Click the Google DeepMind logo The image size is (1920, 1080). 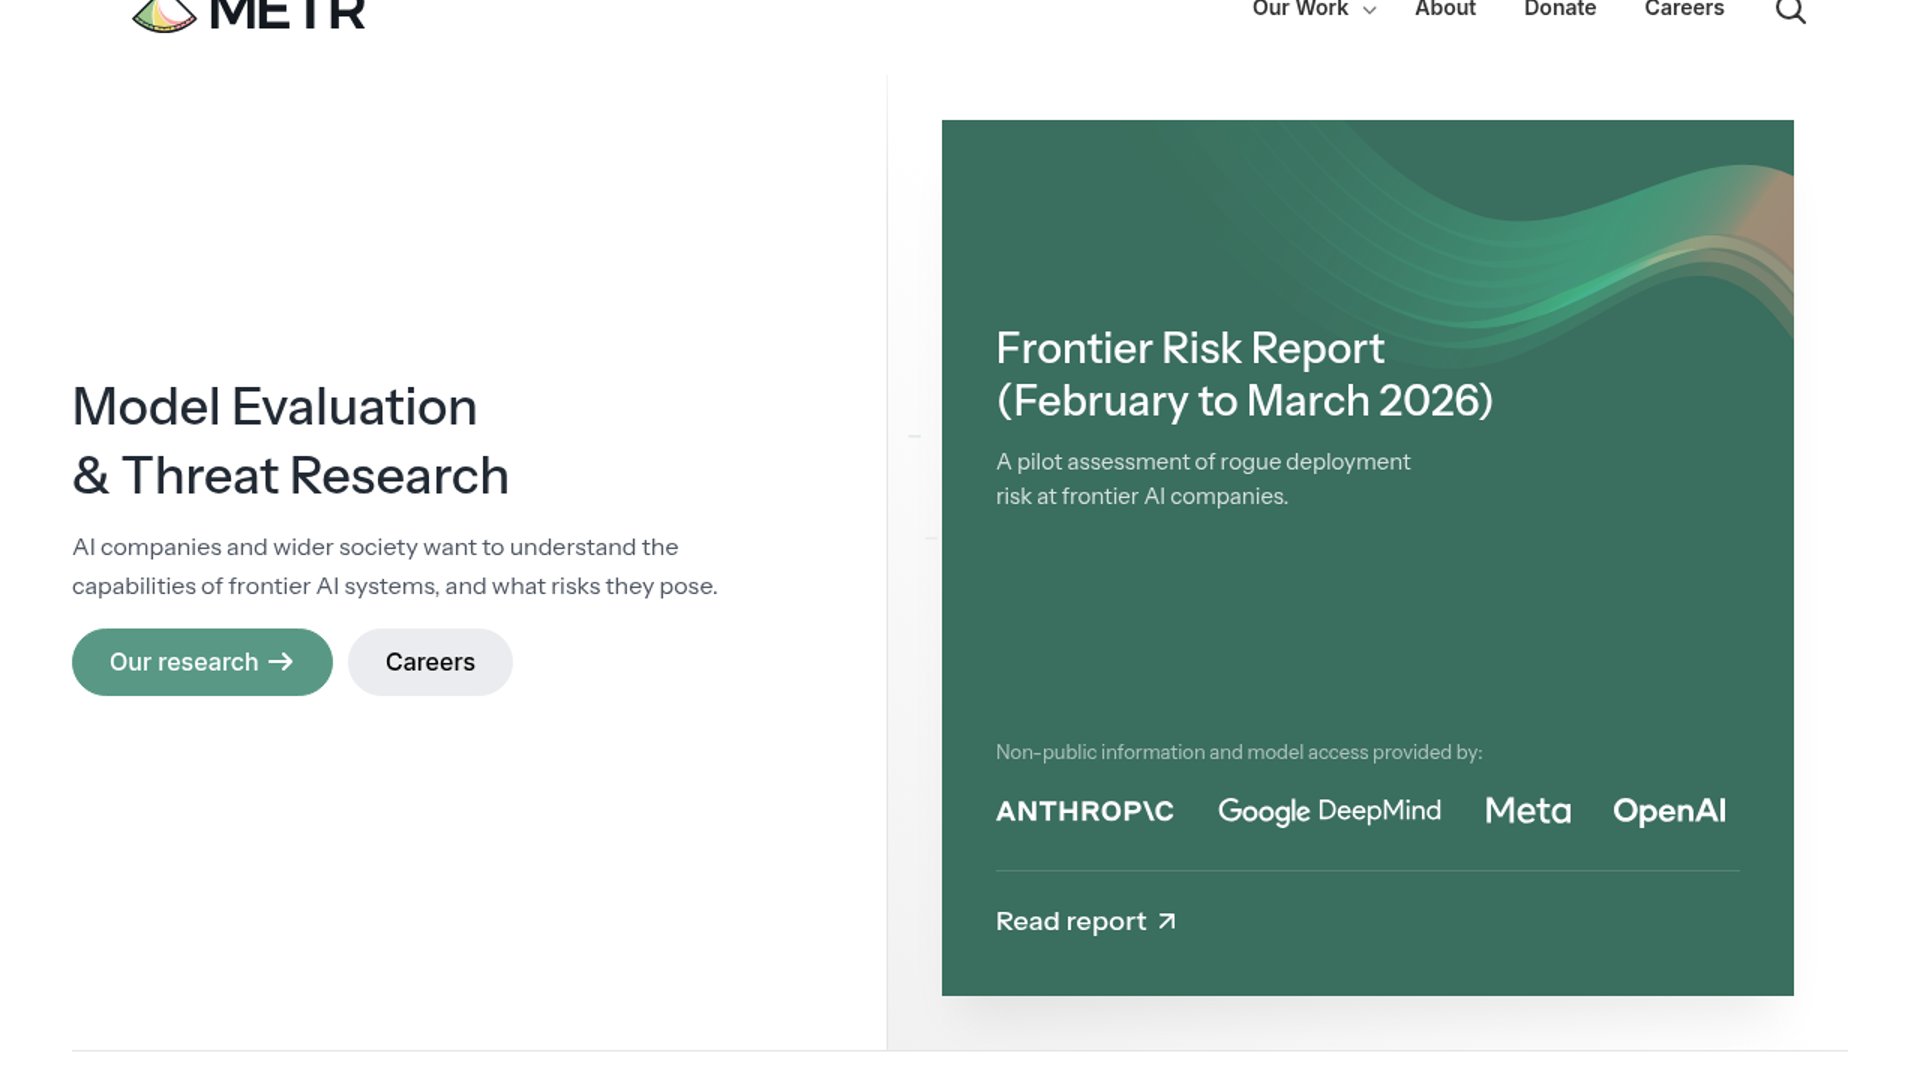[x=1329, y=811]
